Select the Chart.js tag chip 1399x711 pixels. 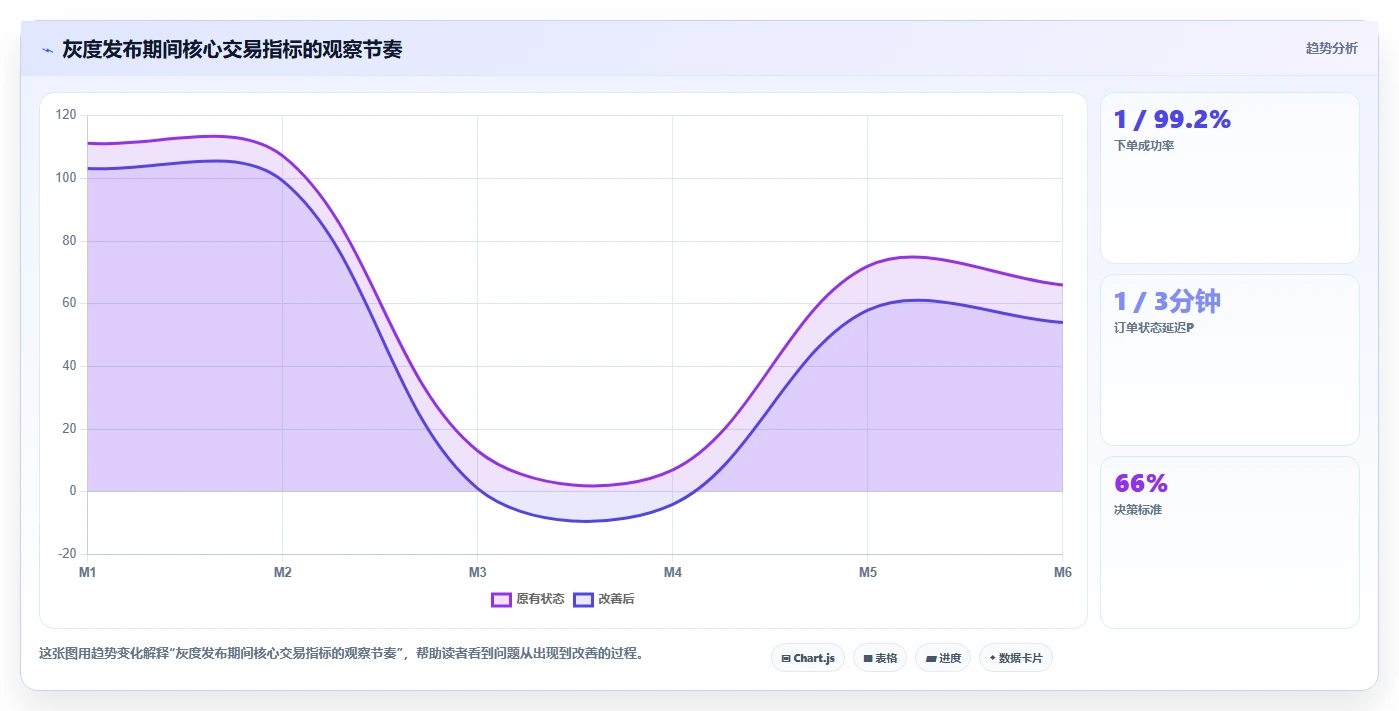point(808,658)
